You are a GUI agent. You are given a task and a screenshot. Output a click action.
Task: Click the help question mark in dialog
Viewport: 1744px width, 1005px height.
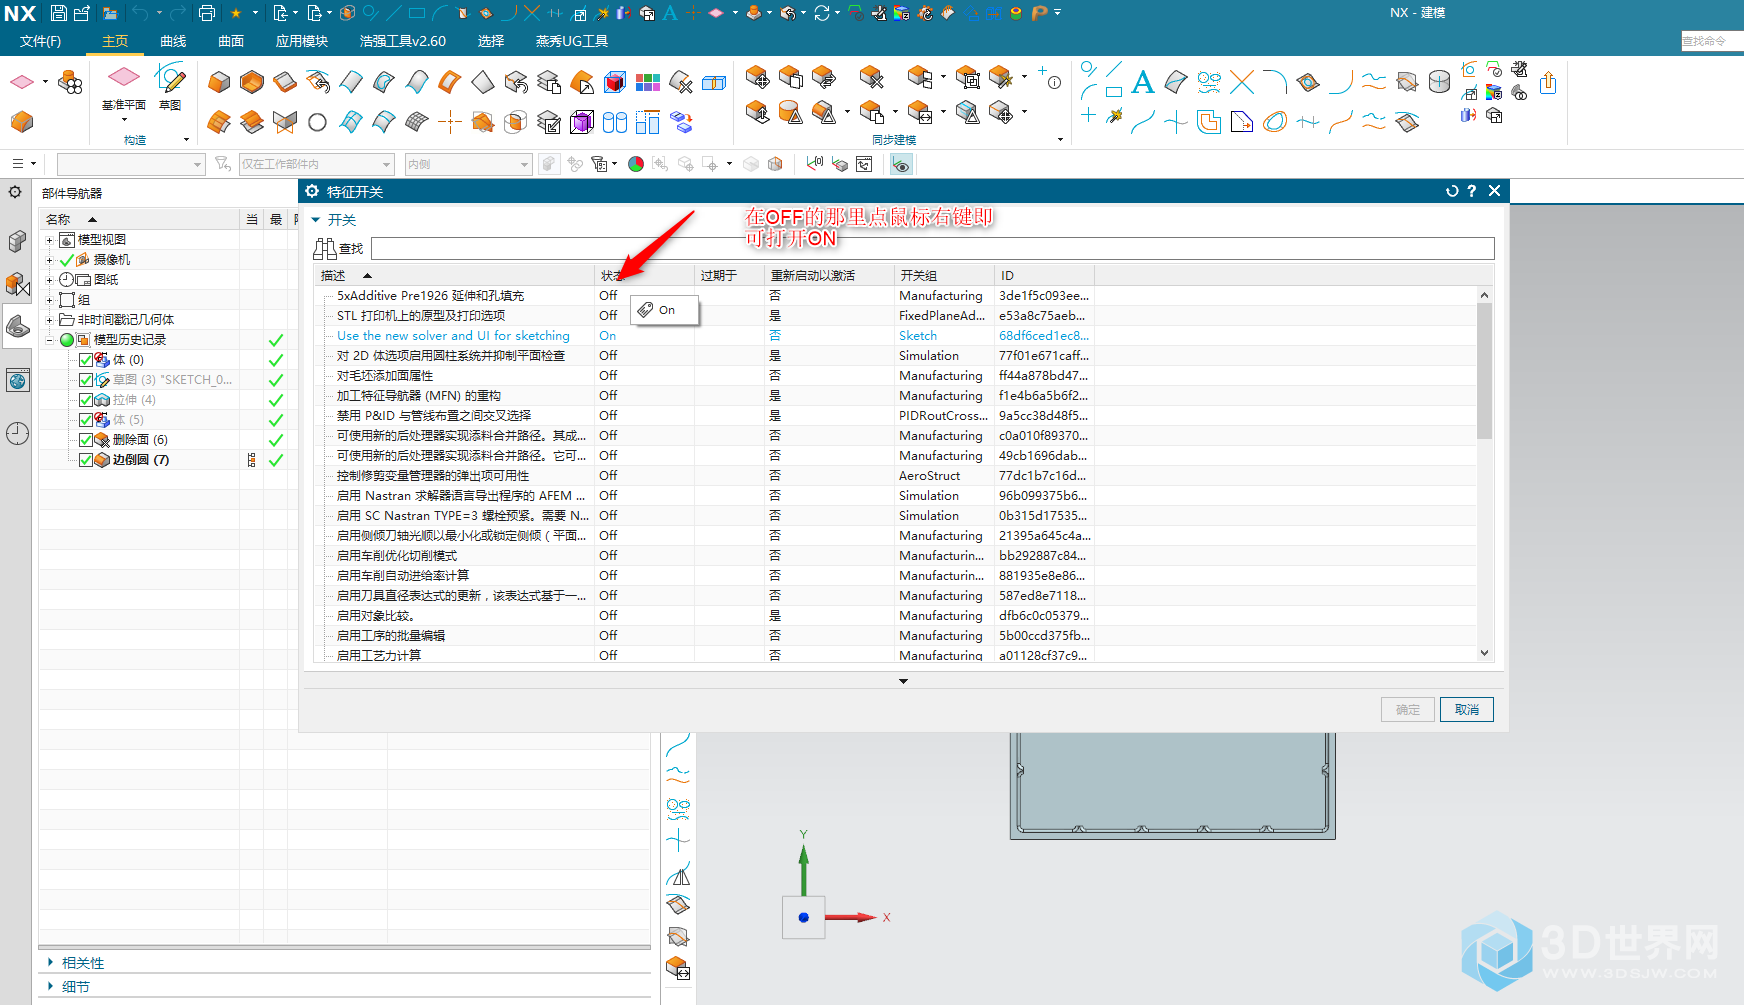[1472, 191]
